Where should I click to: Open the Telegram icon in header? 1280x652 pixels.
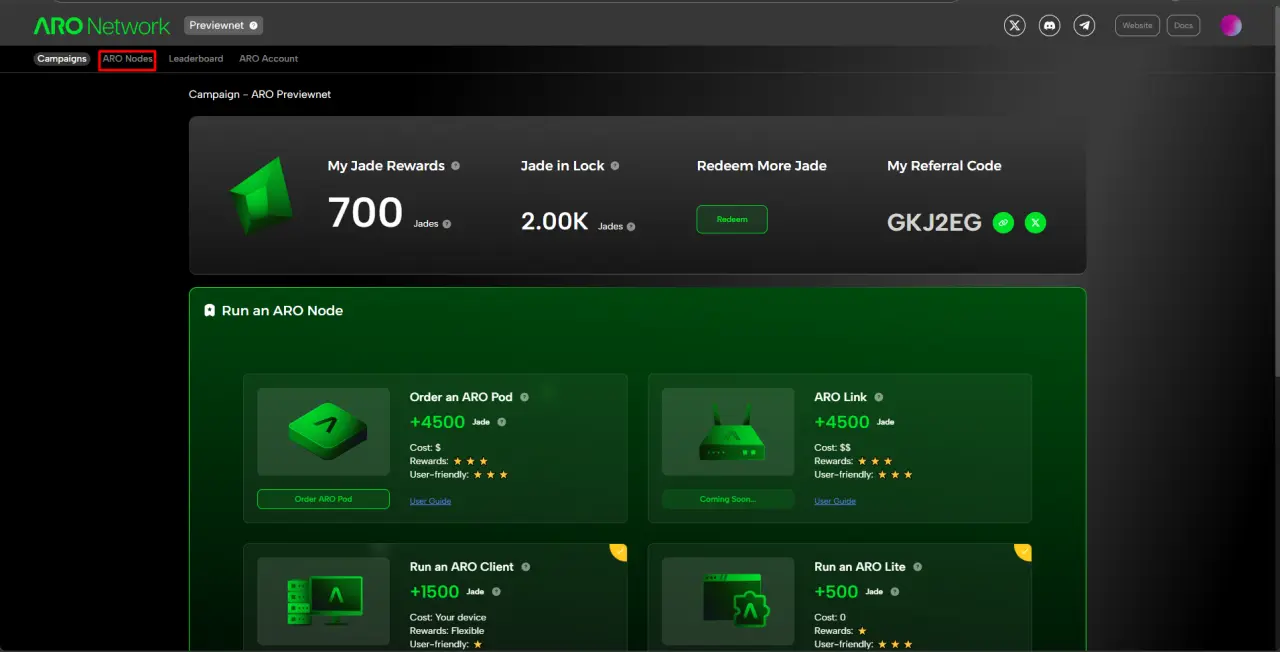pyautogui.click(x=1084, y=26)
